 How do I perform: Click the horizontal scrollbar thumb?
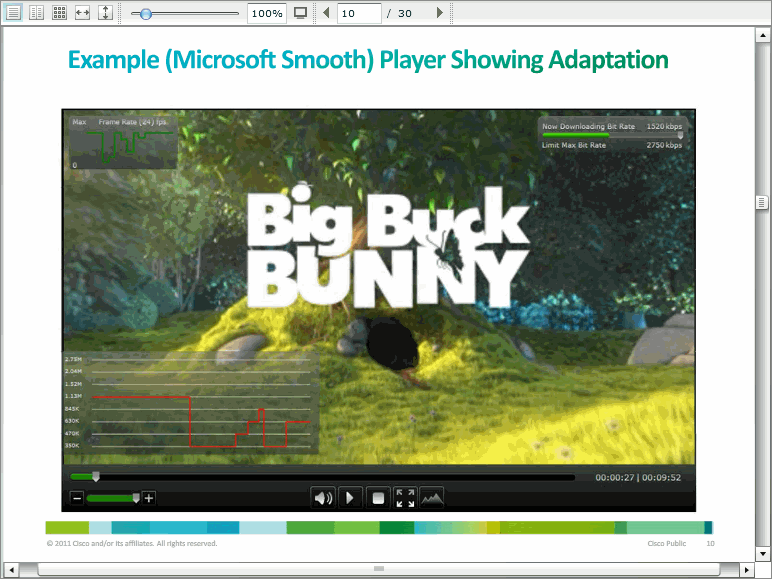(379, 570)
